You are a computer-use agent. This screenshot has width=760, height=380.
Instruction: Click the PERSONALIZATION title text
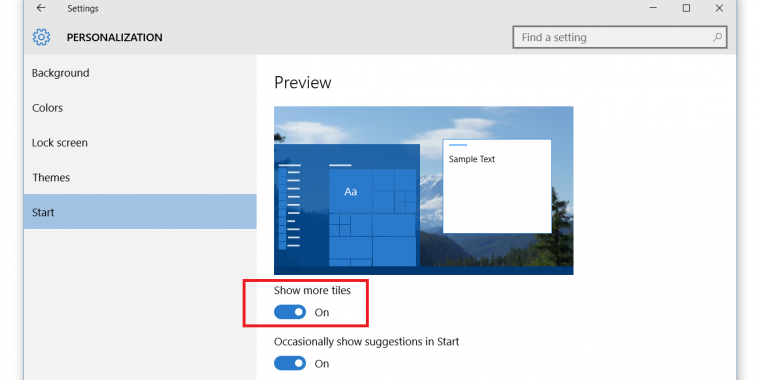114,37
